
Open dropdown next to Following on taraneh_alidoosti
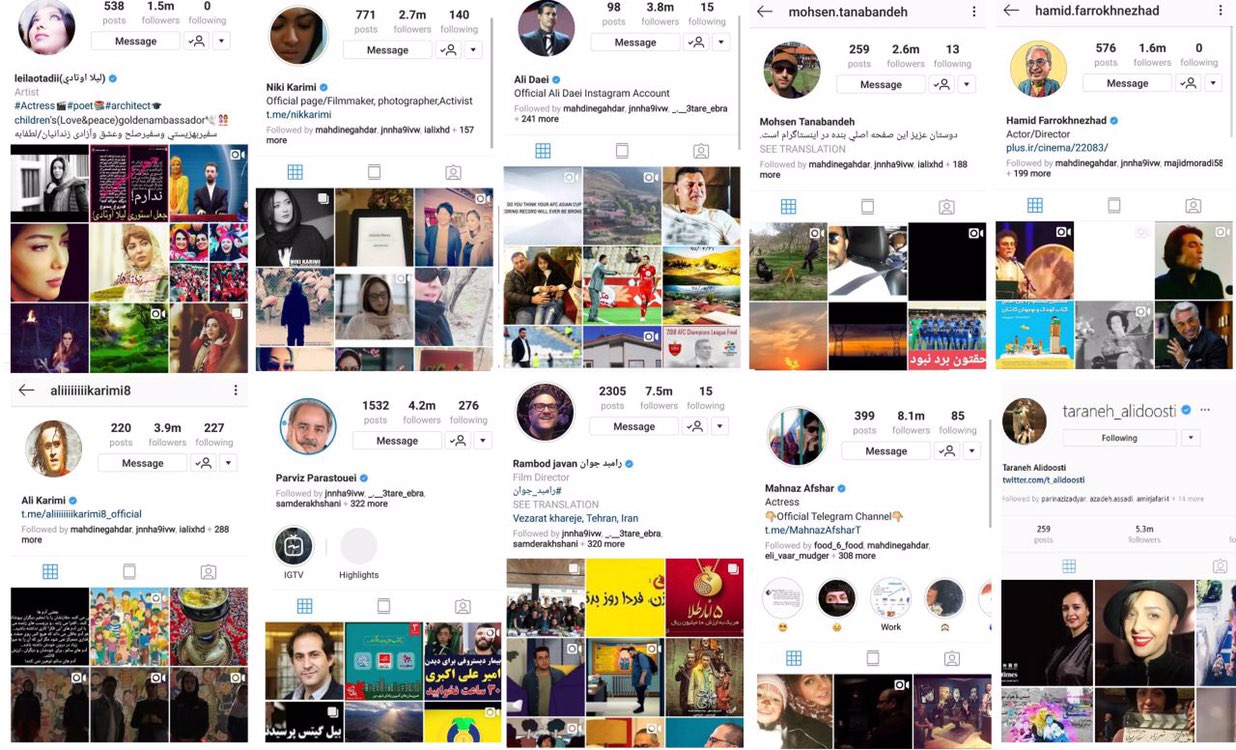pos(1190,438)
